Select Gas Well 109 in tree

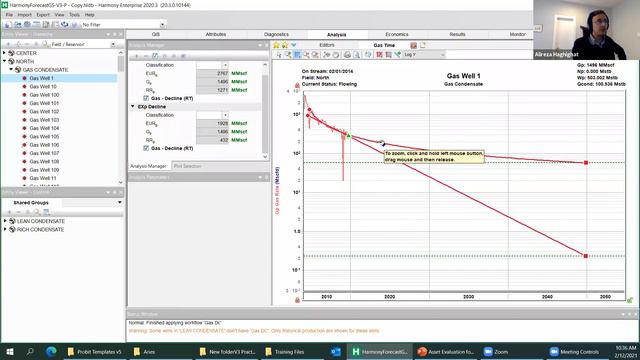(x=44, y=170)
